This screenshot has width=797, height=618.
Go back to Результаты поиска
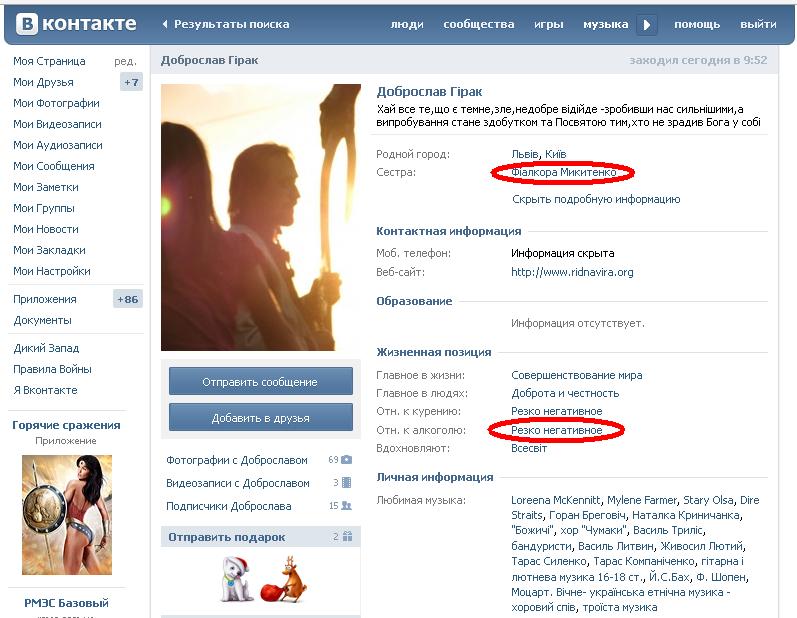coord(226,24)
